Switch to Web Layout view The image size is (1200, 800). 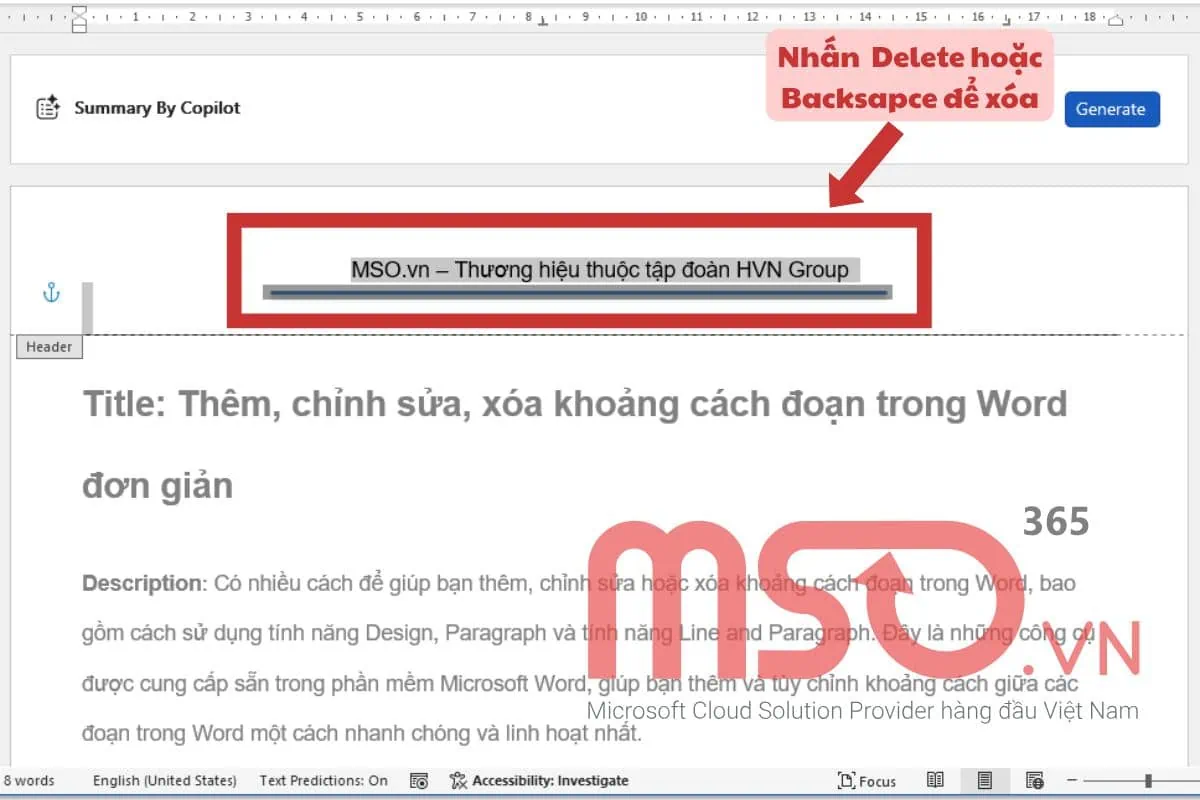pyautogui.click(x=1035, y=781)
